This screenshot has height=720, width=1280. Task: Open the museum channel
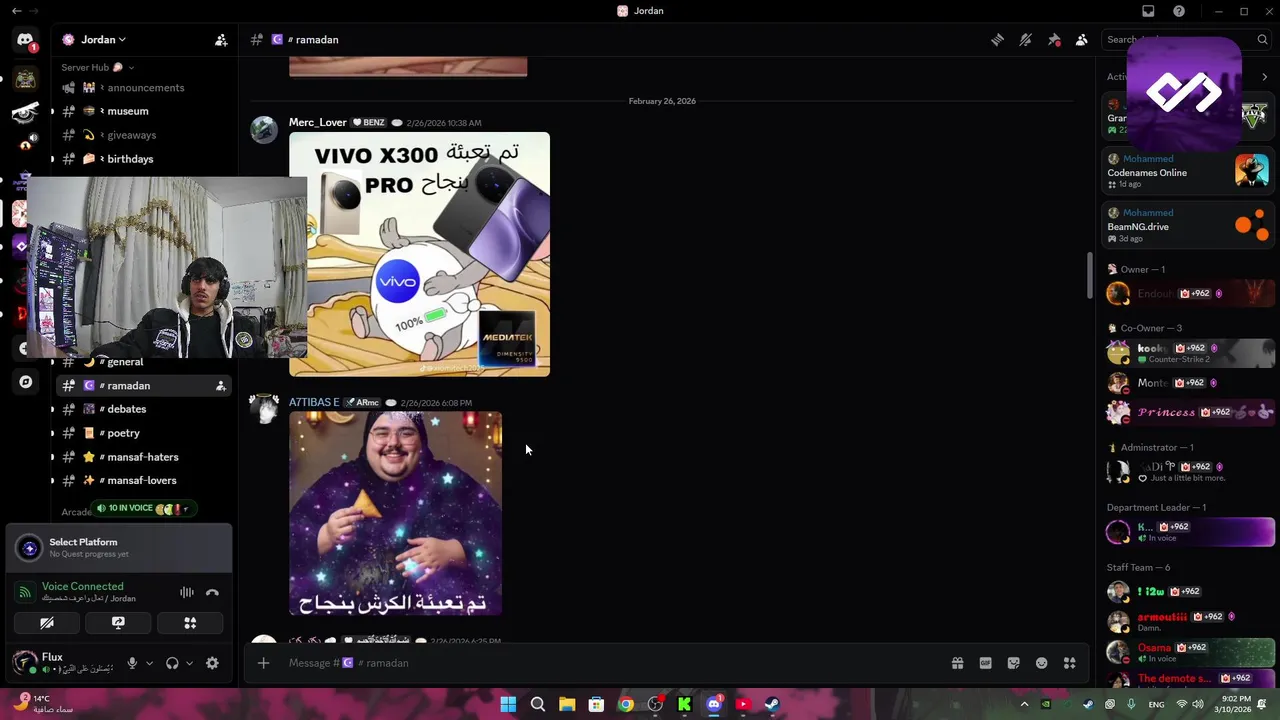tap(146, 111)
